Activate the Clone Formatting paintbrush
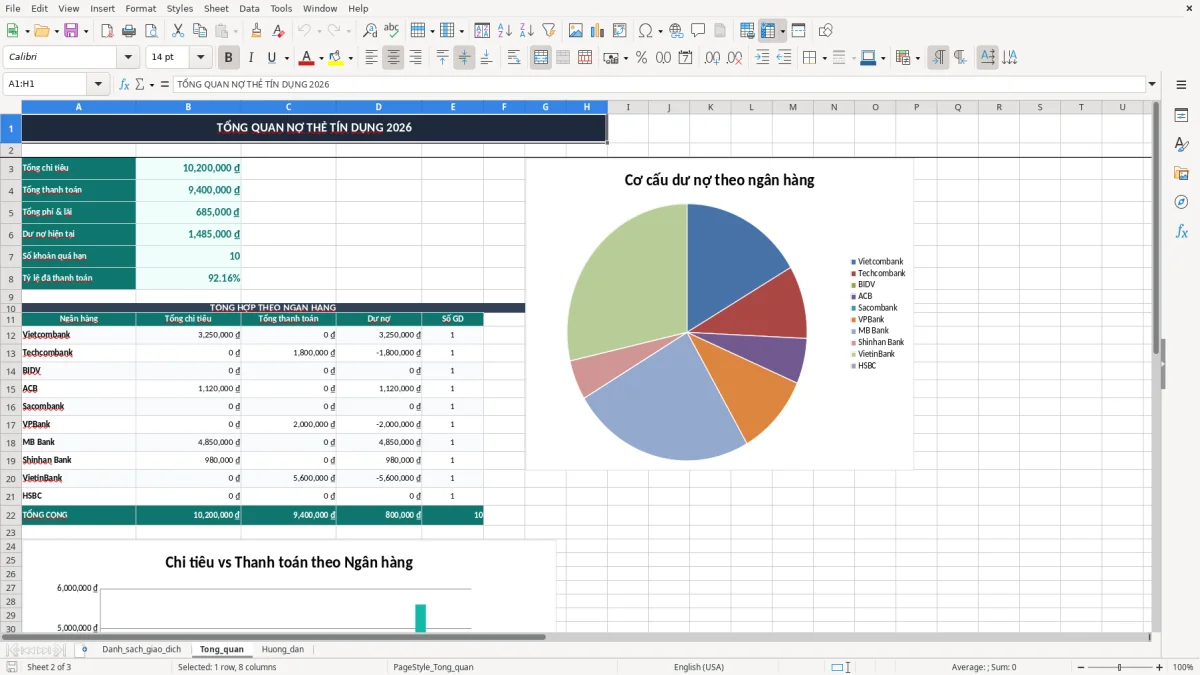Screen dimensions: 1200x675 coord(257,31)
